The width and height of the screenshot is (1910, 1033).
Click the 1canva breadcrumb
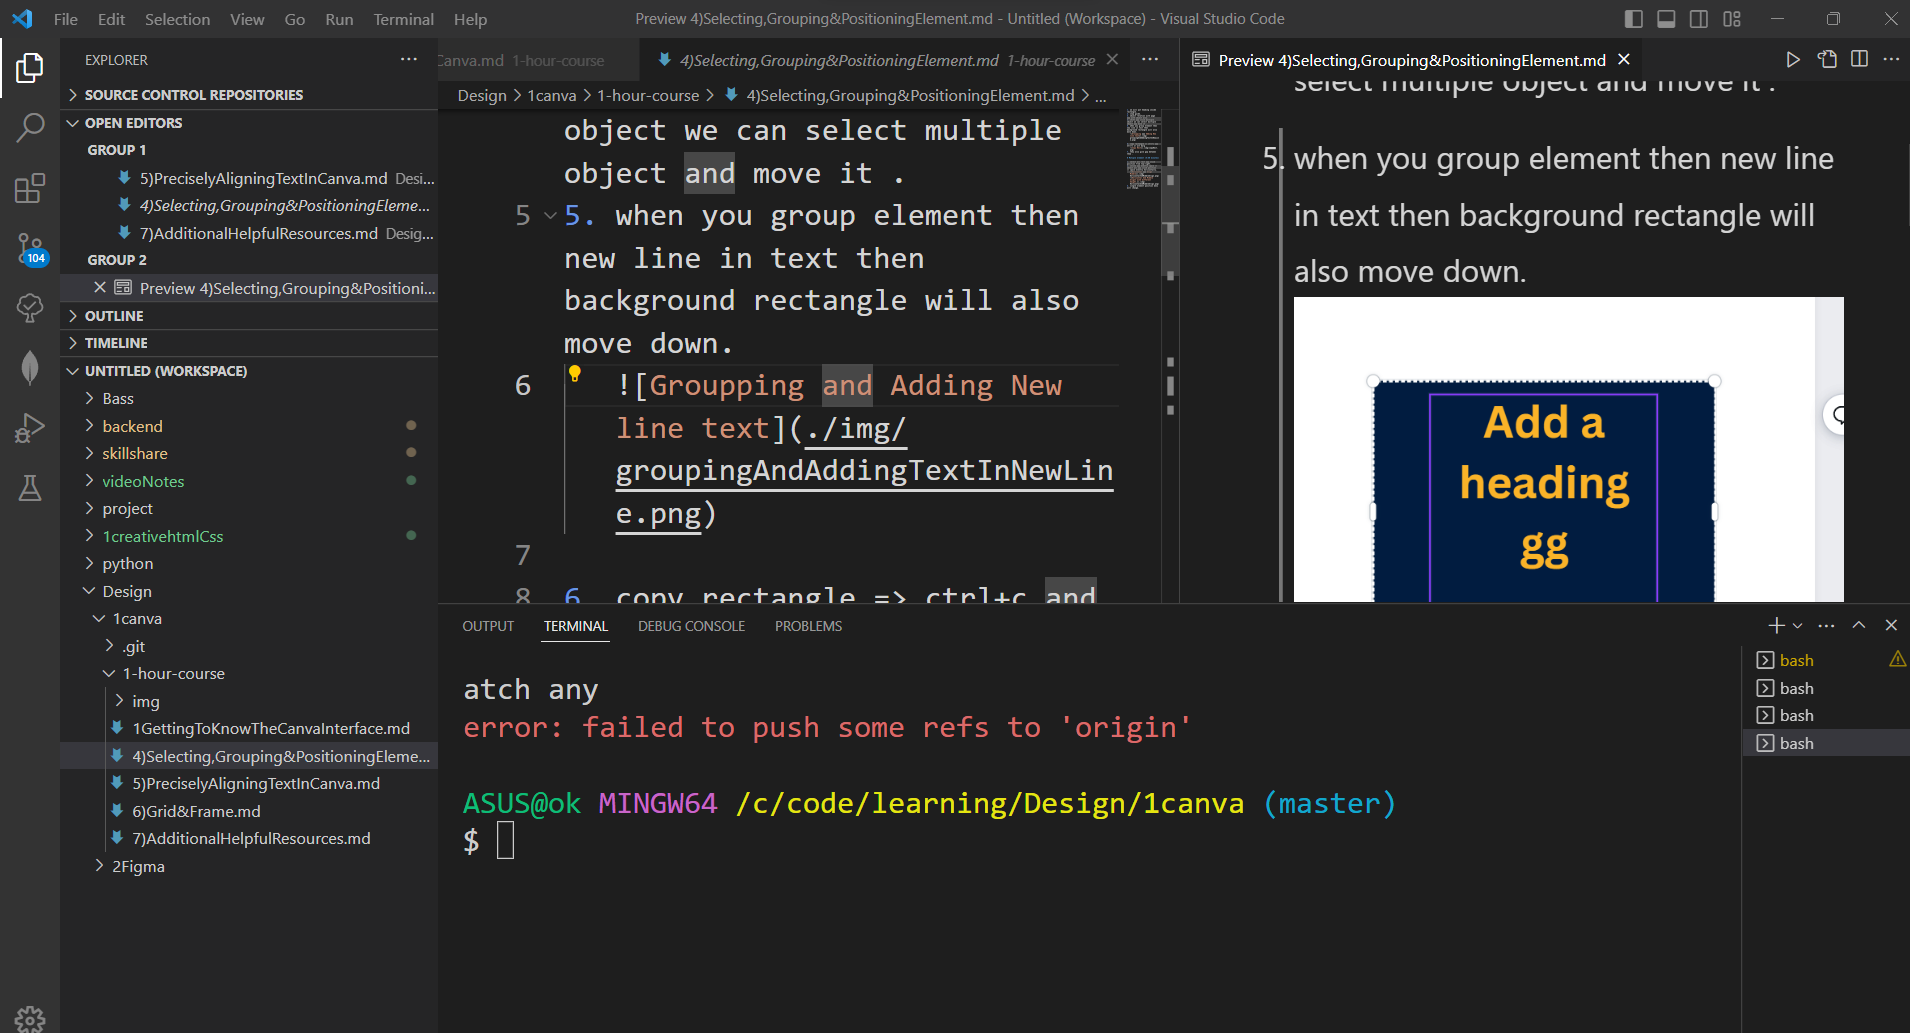pyautogui.click(x=552, y=96)
